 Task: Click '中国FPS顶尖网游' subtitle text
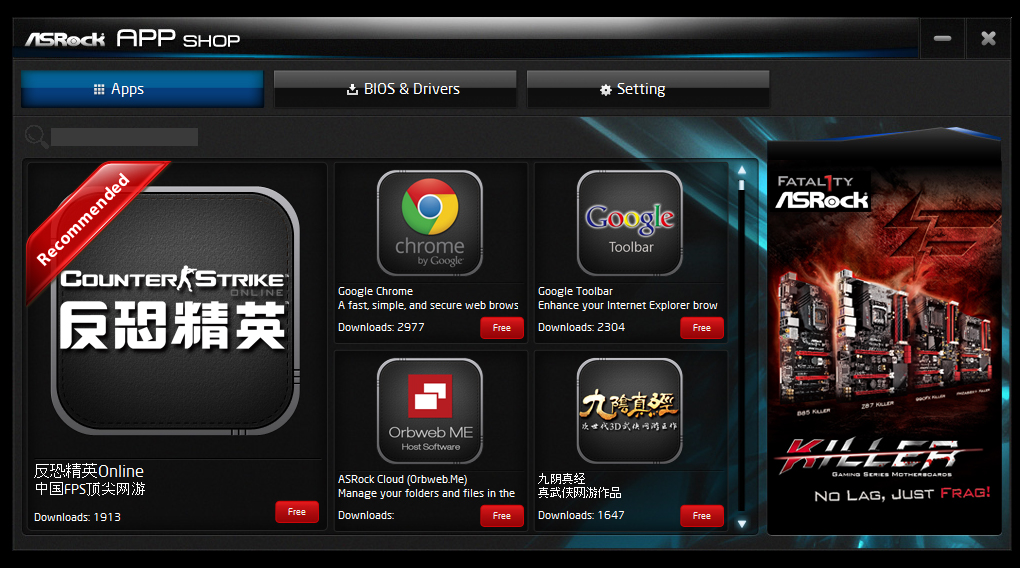pyautogui.click(x=90, y=489)
